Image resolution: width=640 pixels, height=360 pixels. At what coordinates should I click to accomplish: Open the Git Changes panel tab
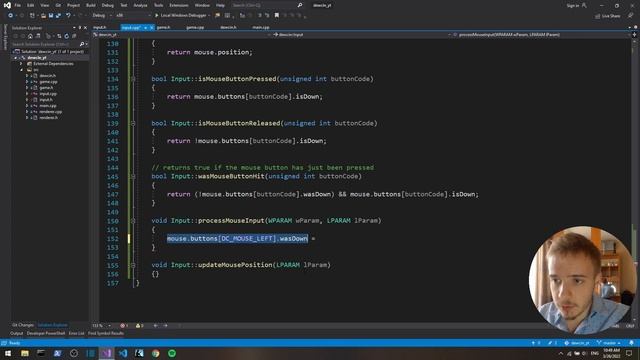pyautogui.click(x=23, y=325)
